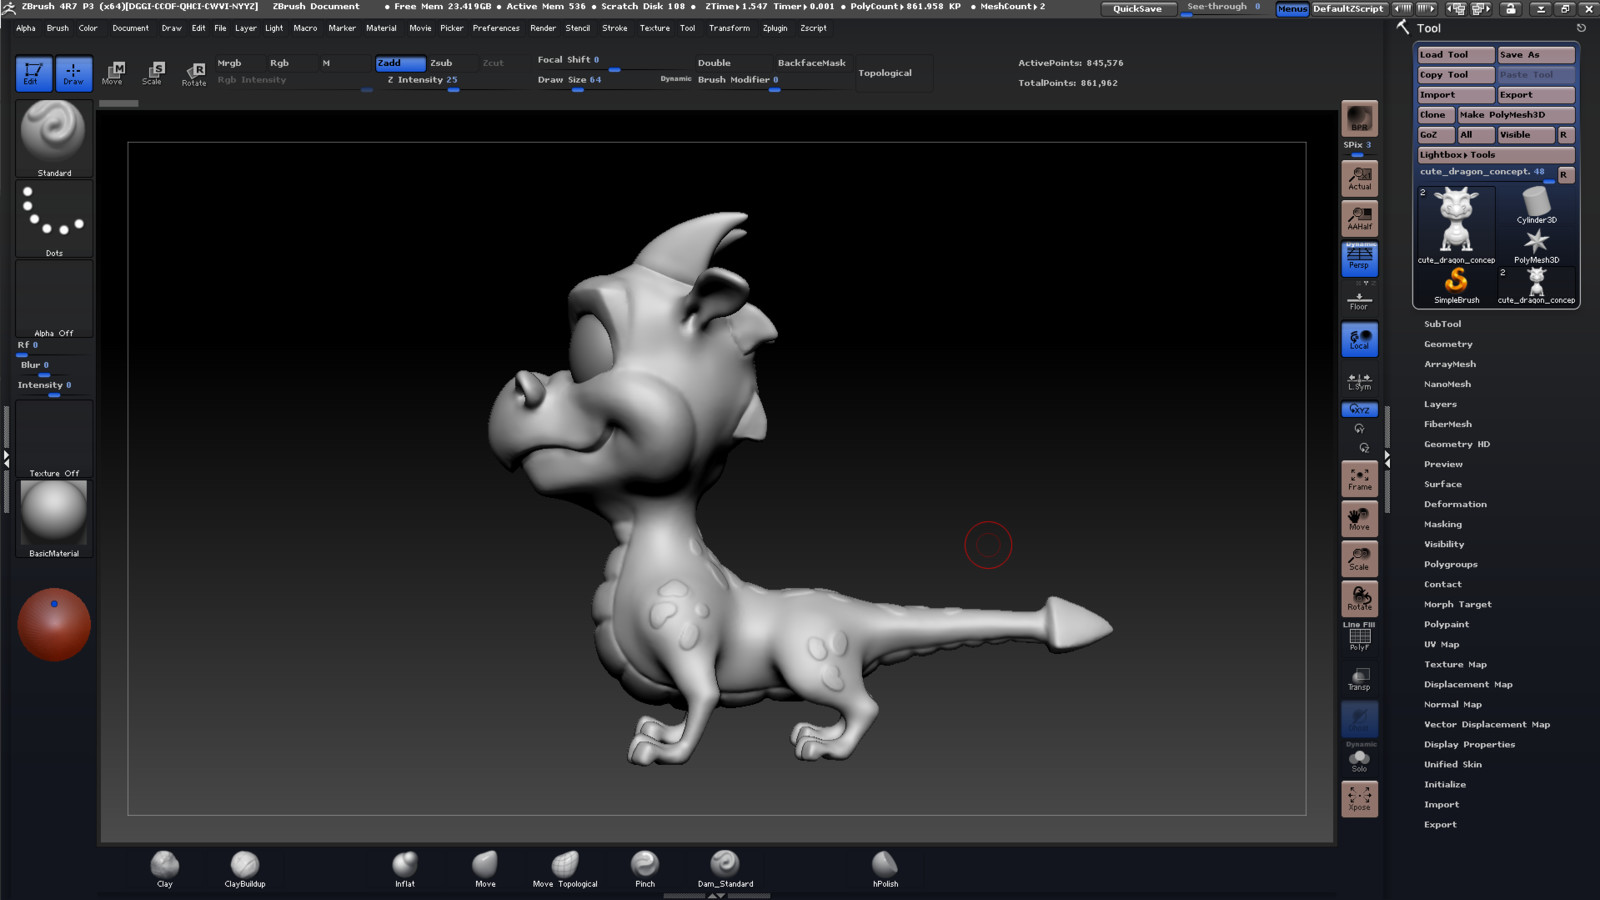
Task: Open the Brush menu
Action: click(x=58, y=28)
